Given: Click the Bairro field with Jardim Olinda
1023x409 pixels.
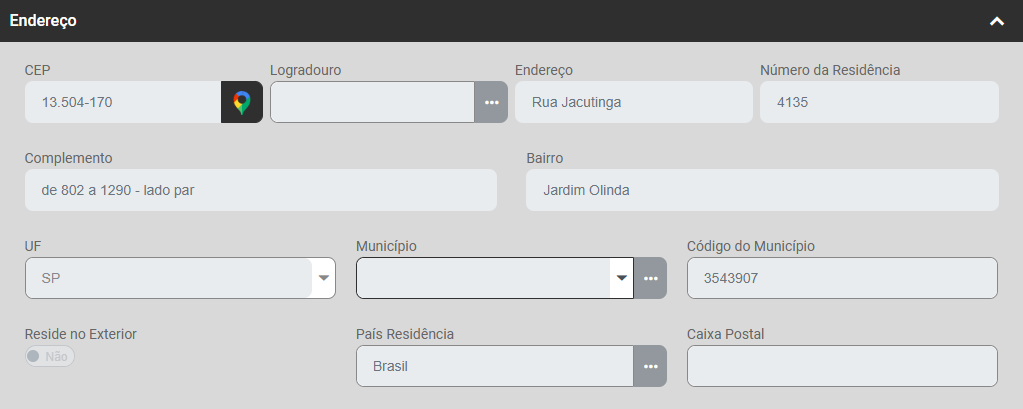Looking at the screenshot, I should (x=761, y=190).
